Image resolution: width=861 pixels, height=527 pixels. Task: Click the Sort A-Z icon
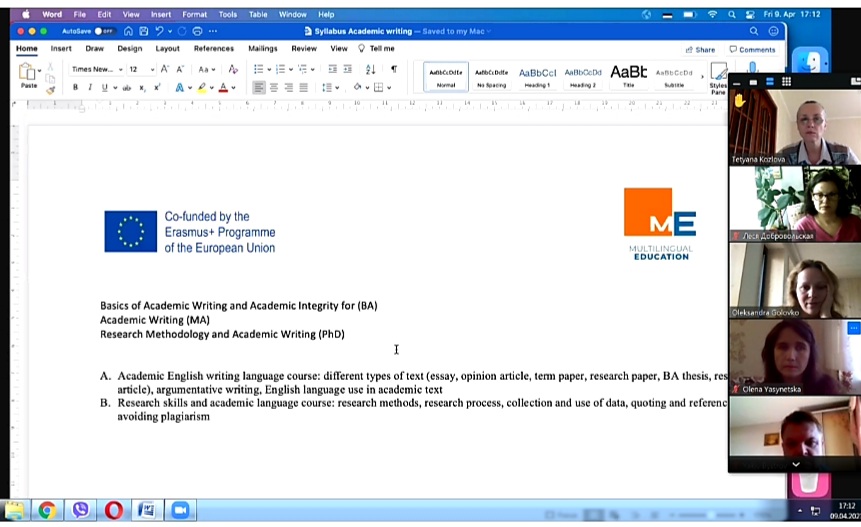[x=370, y=69]
